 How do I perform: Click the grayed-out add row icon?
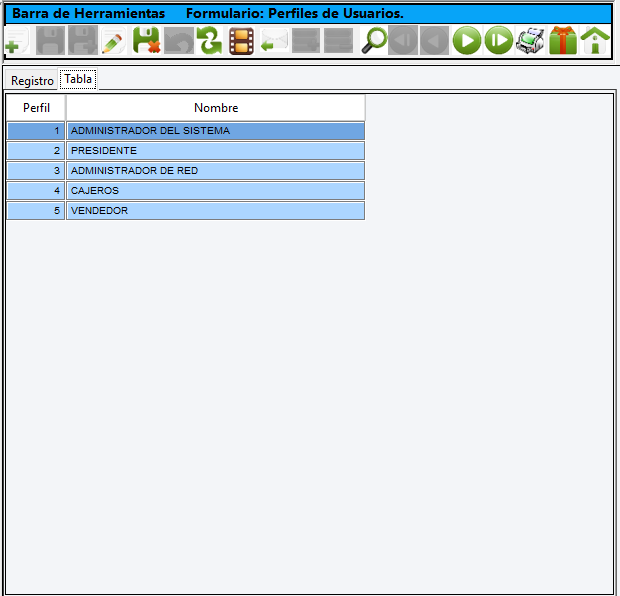tap(306, 40)
